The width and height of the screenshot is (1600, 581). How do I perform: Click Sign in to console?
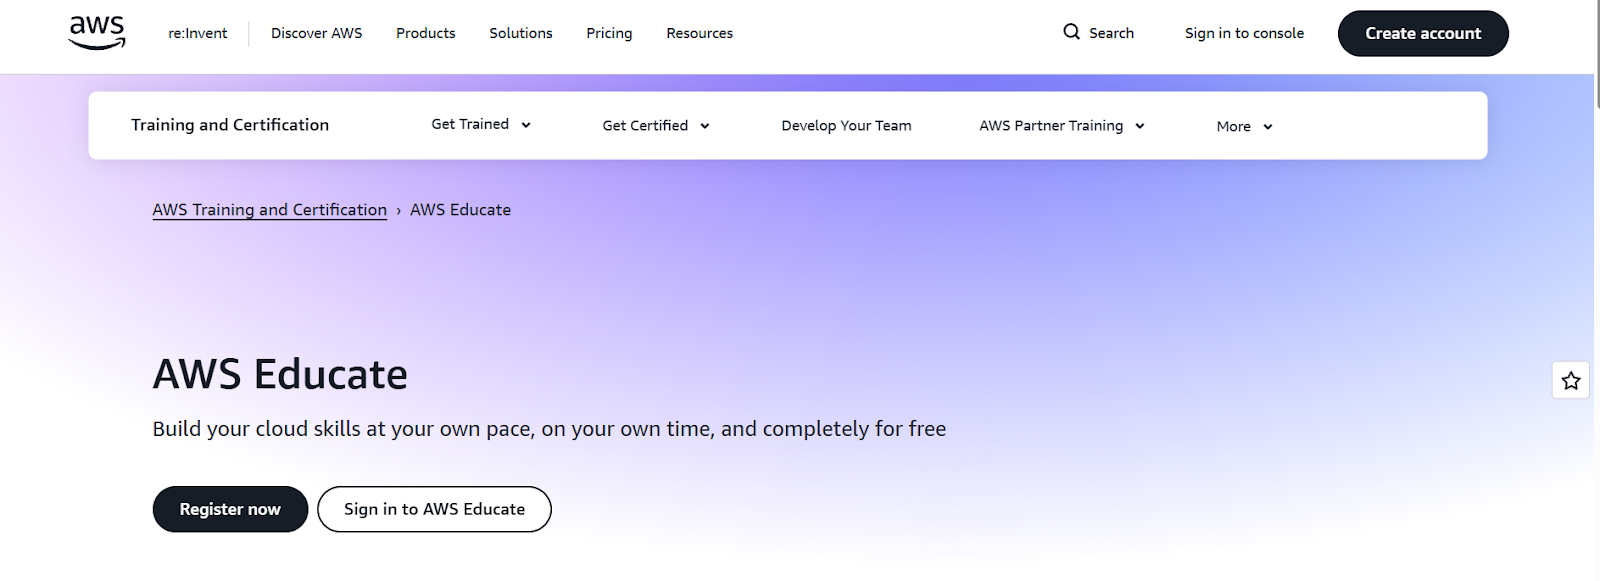click(x=1245, y=33)
